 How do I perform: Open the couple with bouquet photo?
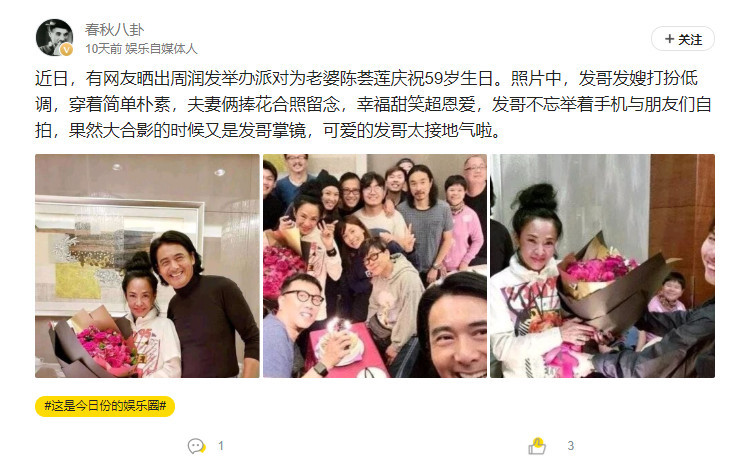(147, 266)
